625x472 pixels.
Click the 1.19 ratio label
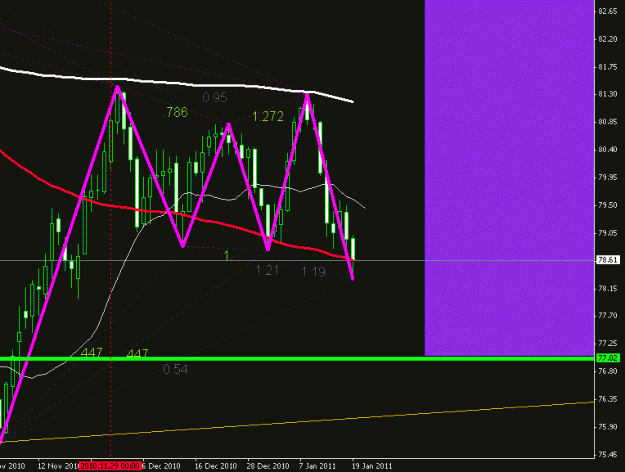pos(314,272)
